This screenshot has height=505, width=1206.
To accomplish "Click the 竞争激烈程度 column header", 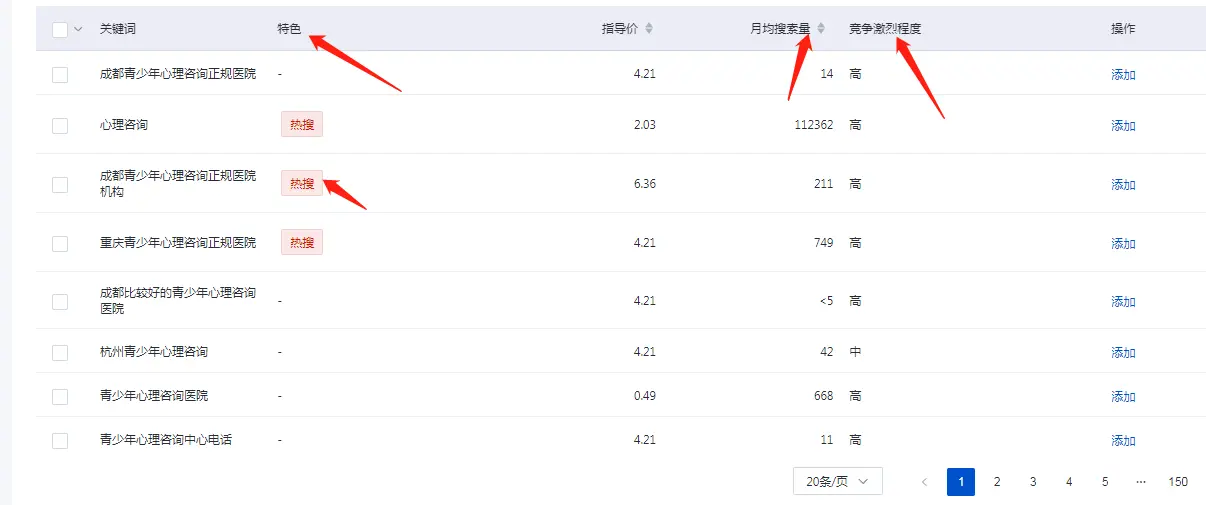I will pos(885,29).
